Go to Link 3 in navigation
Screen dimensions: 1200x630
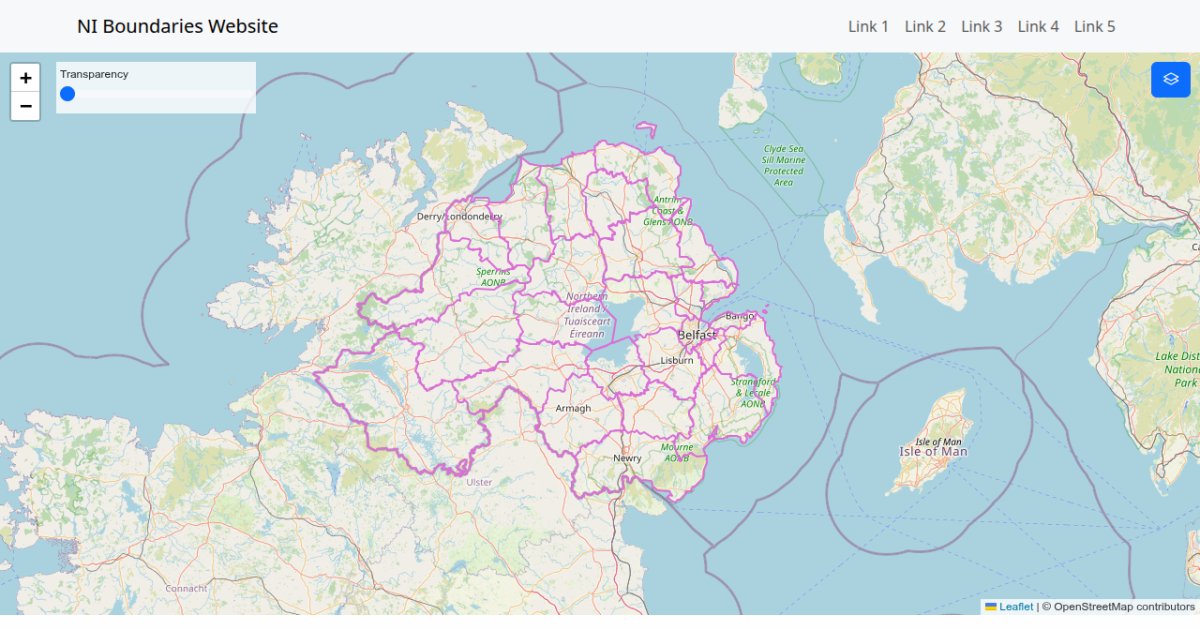981,26
